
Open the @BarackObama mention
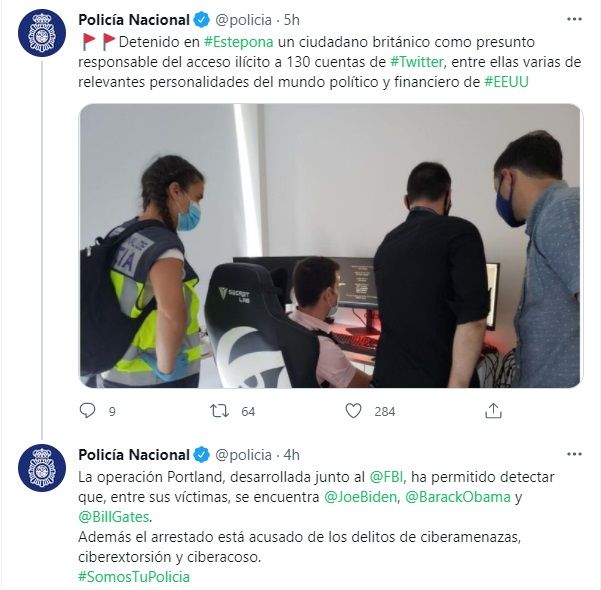458,497
